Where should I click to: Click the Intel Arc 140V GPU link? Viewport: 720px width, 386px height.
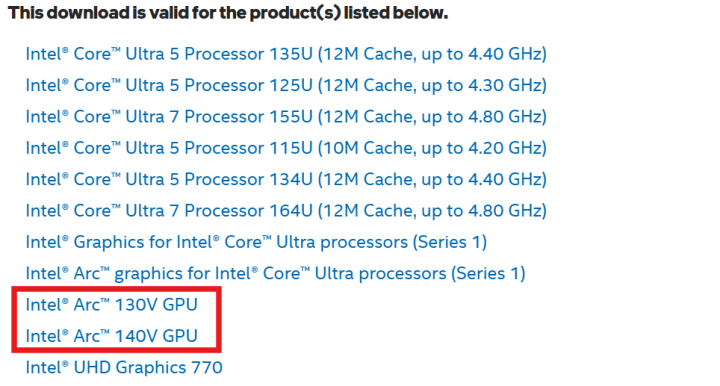(112, 336)
